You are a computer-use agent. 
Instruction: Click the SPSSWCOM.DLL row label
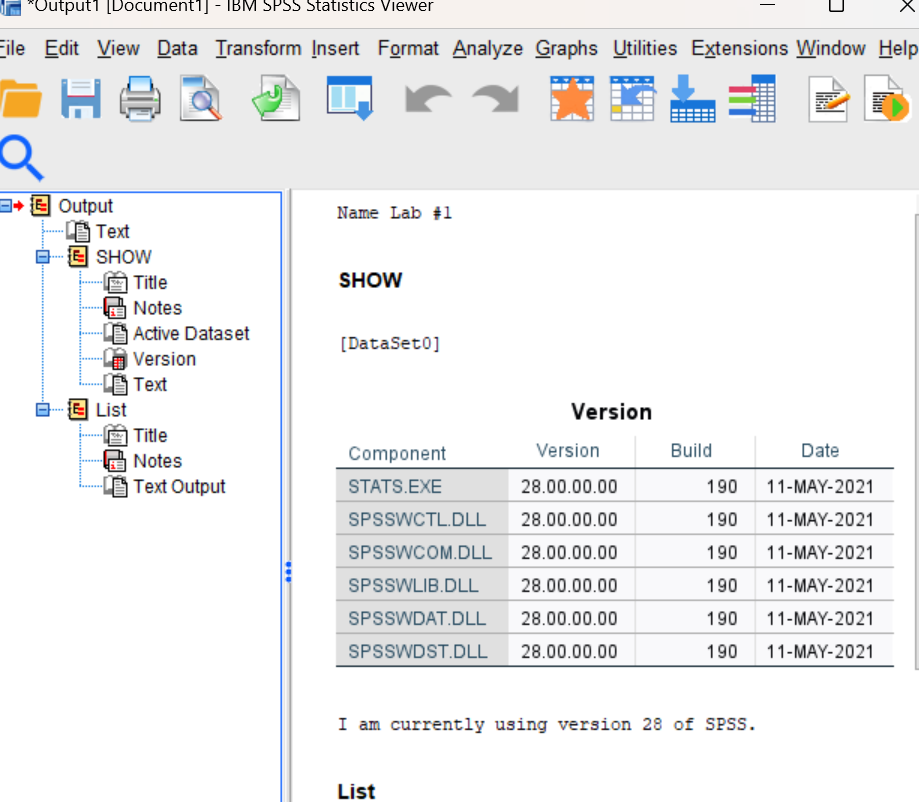[x=422, y=552]
